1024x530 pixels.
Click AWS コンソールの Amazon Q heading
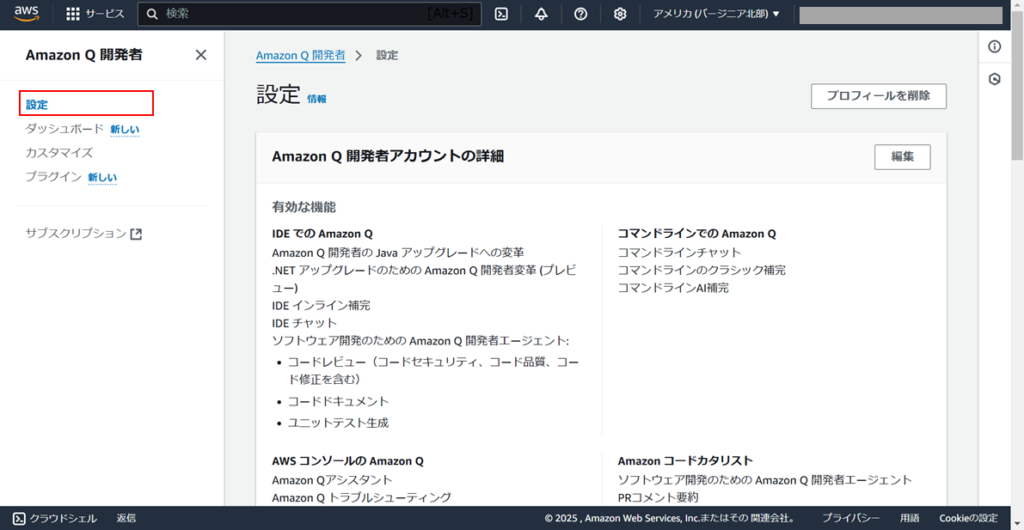click(347, 461)
